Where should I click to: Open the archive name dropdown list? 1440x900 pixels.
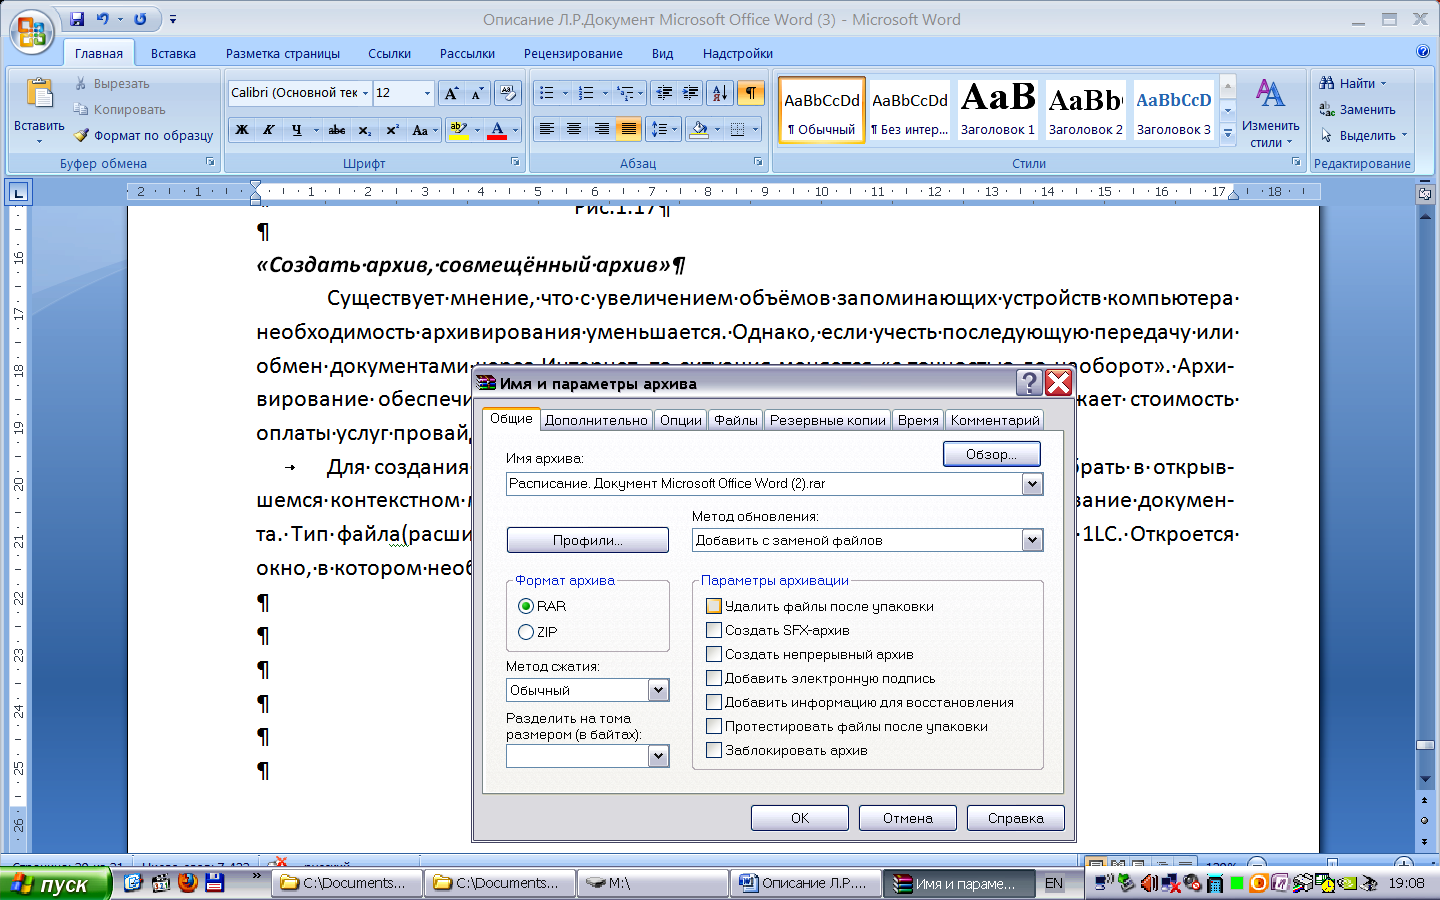(x=1032, y=484)
